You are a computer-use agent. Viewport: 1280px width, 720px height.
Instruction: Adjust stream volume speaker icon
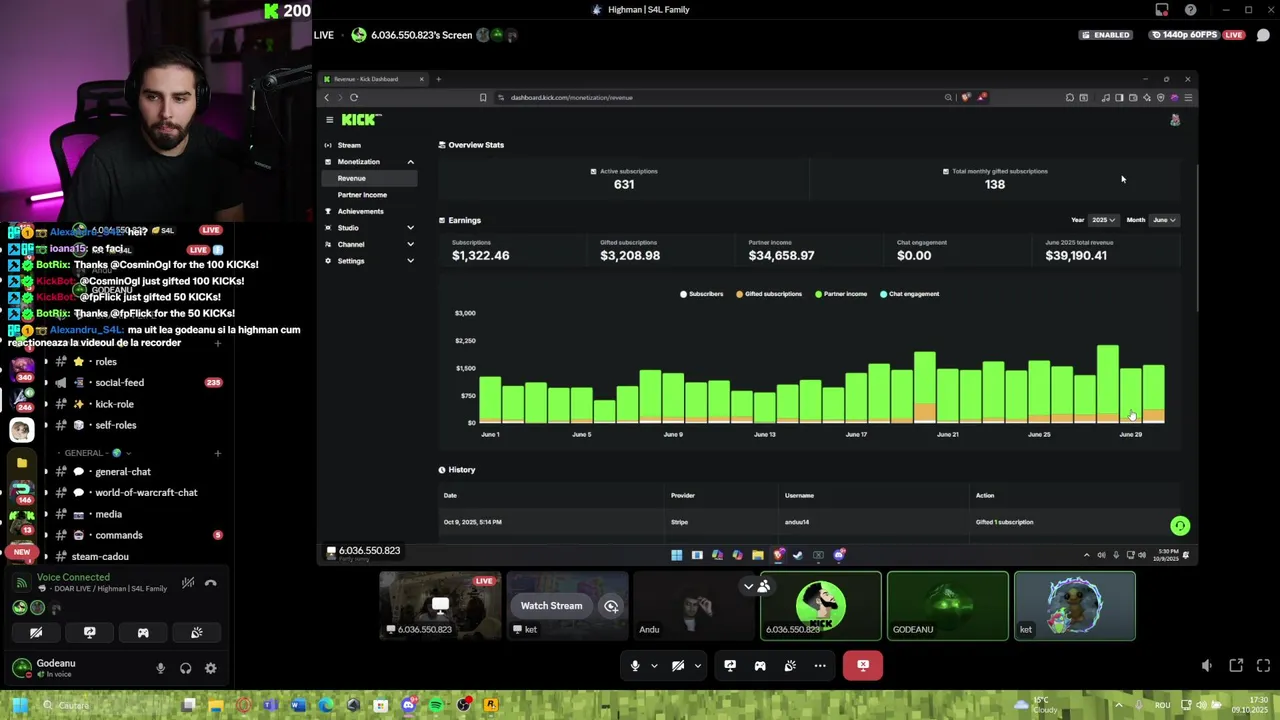(1207, 665)
